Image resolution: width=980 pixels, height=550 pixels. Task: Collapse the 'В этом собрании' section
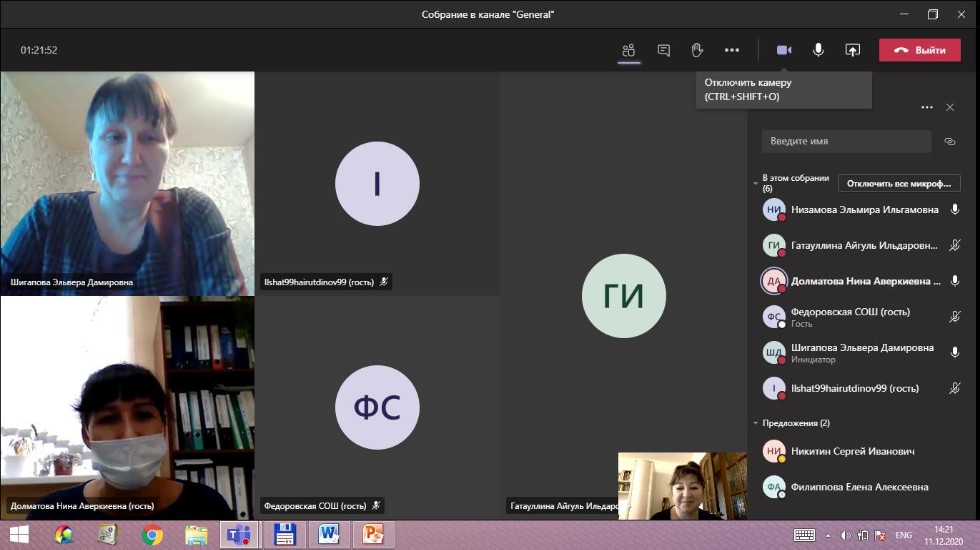(756, 184)
